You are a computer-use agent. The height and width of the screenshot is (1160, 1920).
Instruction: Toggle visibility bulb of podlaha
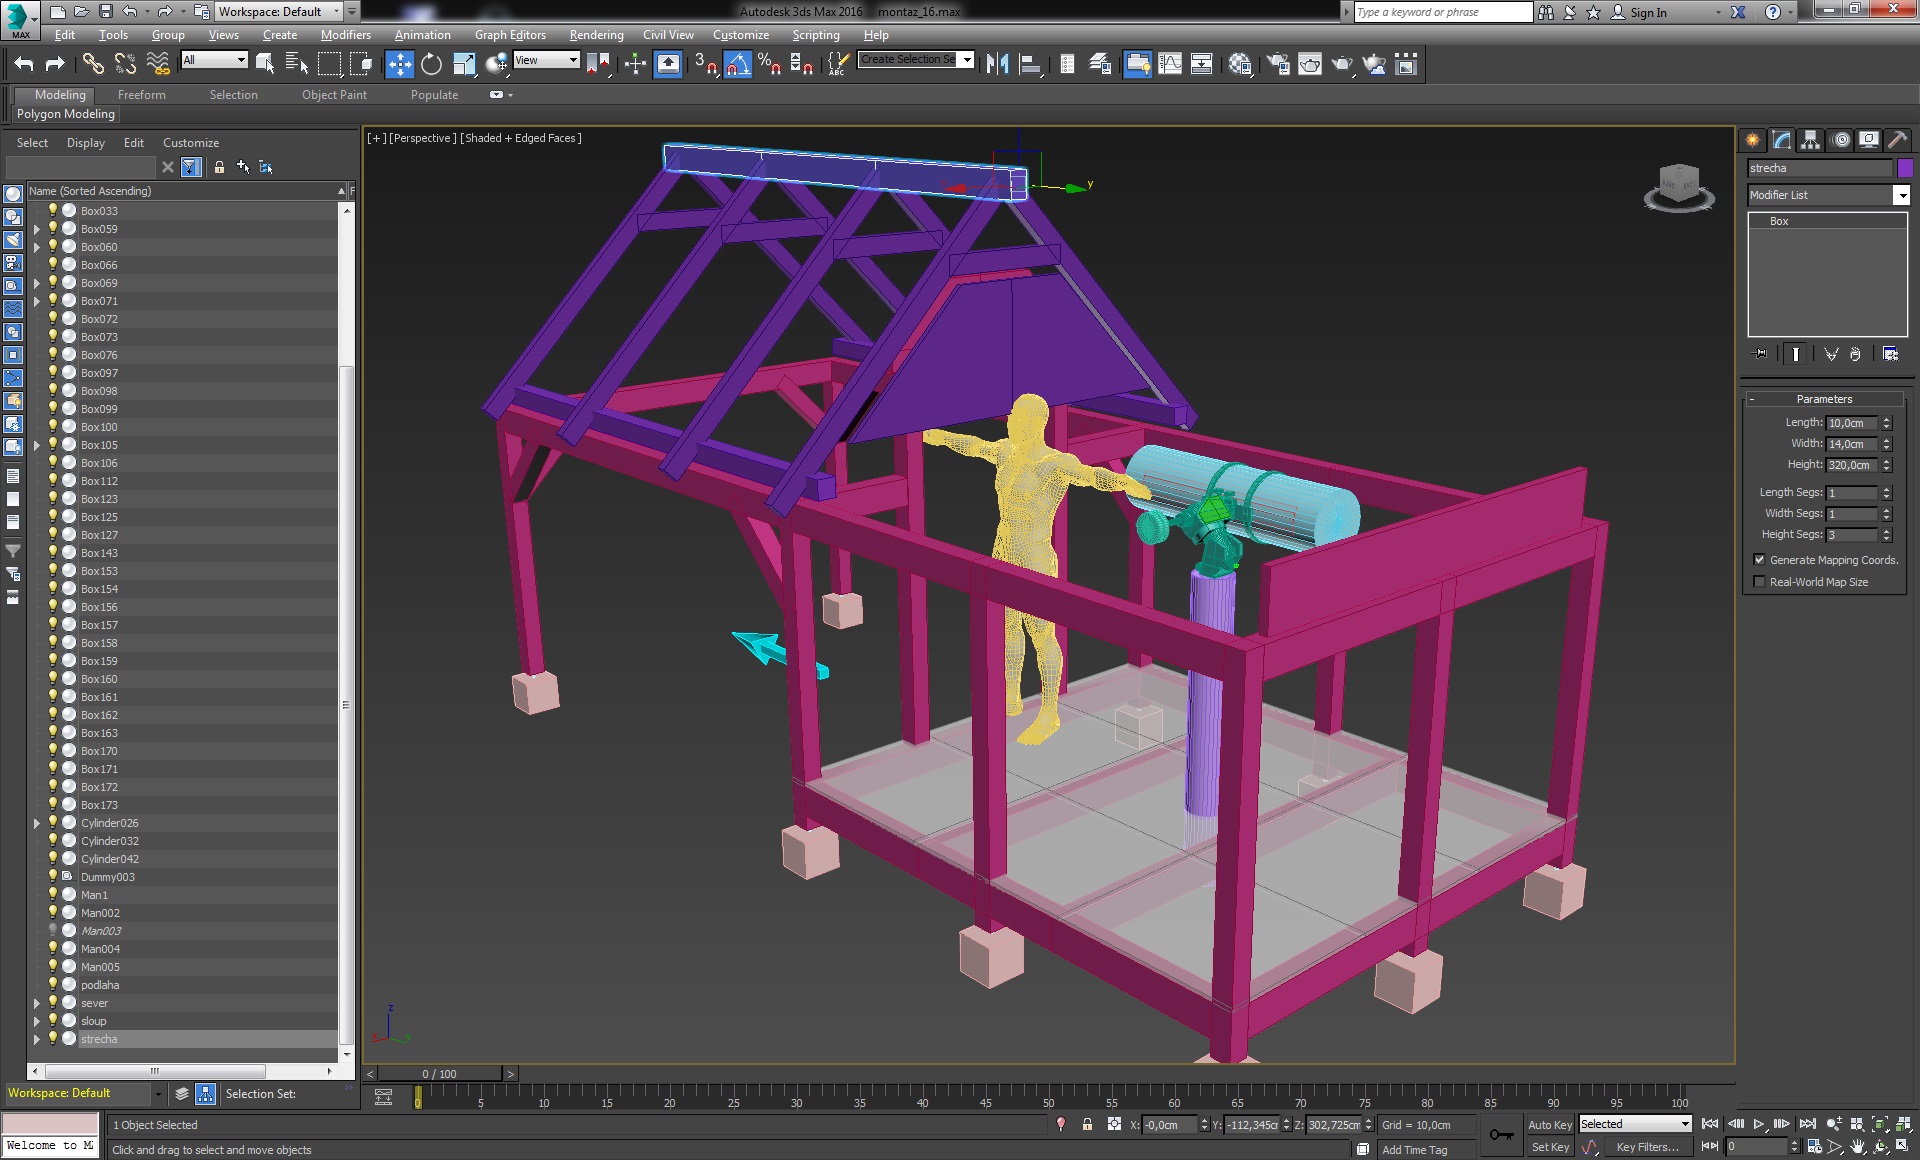click(53, 984)
